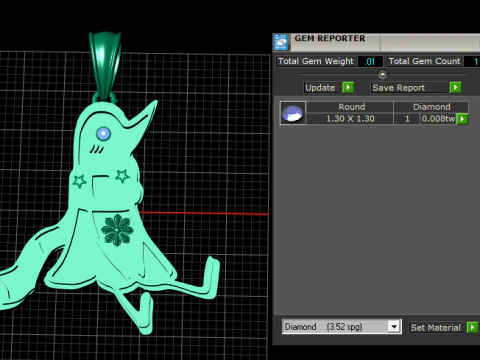
Task: Click the Total Gem Count value field
Action: pos(472,62)
